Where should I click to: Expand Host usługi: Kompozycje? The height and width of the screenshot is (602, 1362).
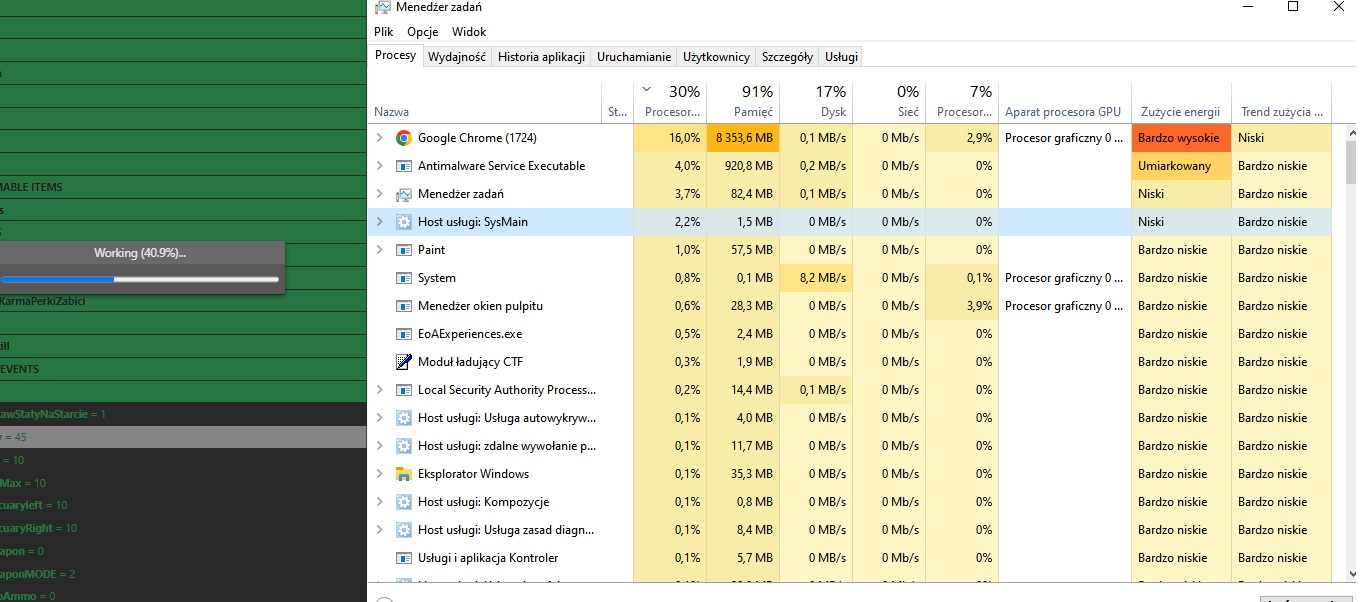coord(379,502)
